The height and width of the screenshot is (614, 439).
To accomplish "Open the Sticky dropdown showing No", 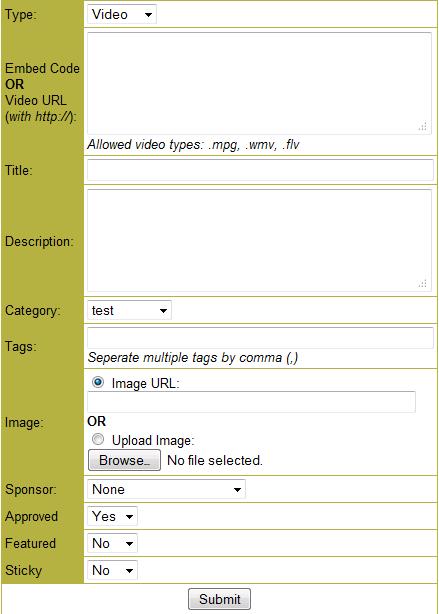I will click(112, 570).
